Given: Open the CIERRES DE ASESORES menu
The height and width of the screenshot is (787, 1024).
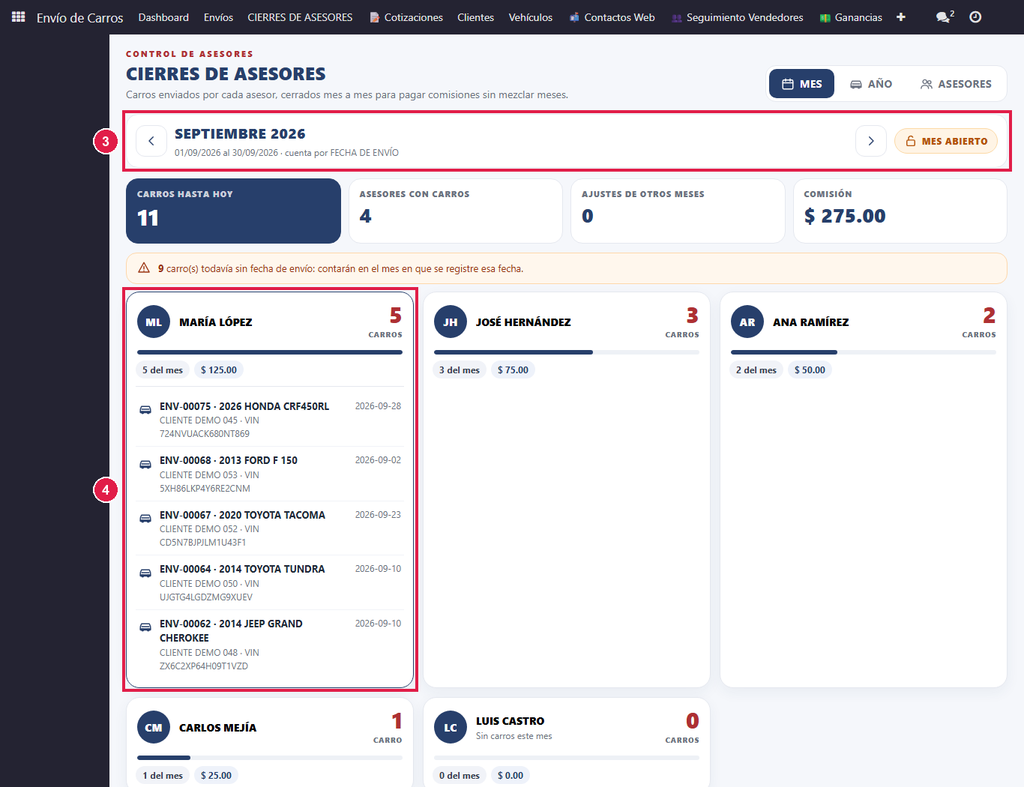Looking at the screenshot, I should coord(300,17).
